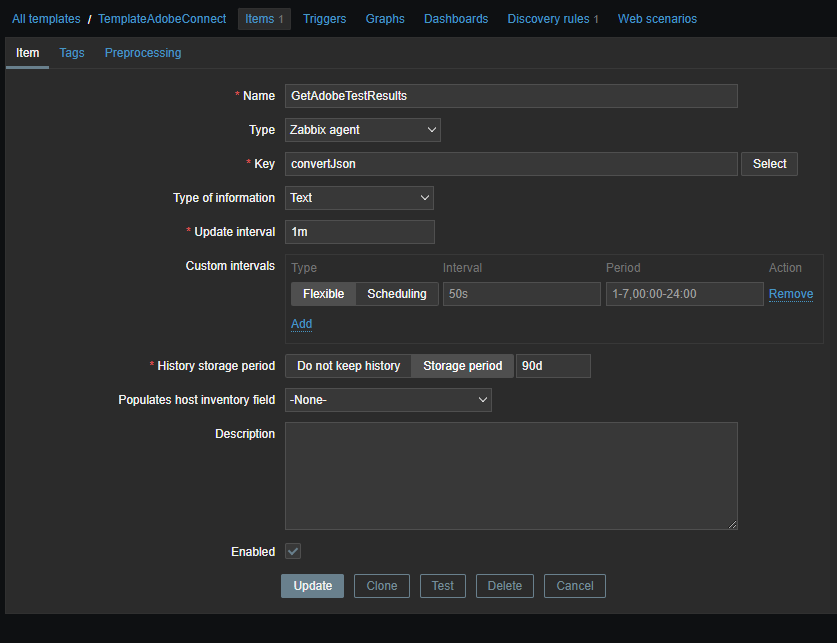Choose Do not keep history option
837x643 pixels.
[x=348, y=366]
